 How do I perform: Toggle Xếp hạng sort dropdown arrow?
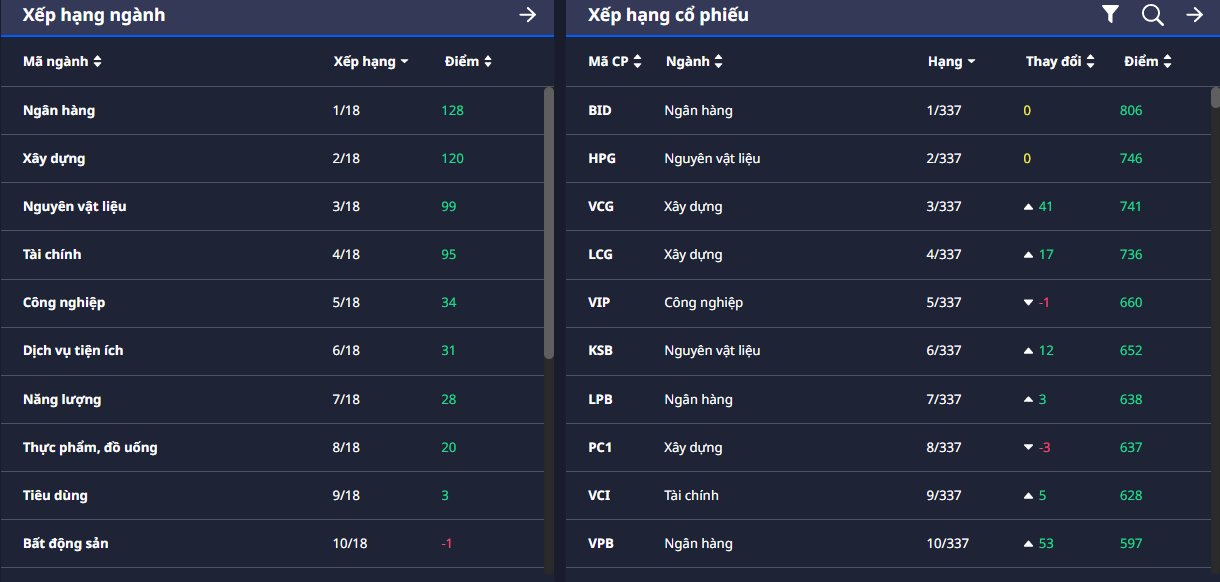404,62
